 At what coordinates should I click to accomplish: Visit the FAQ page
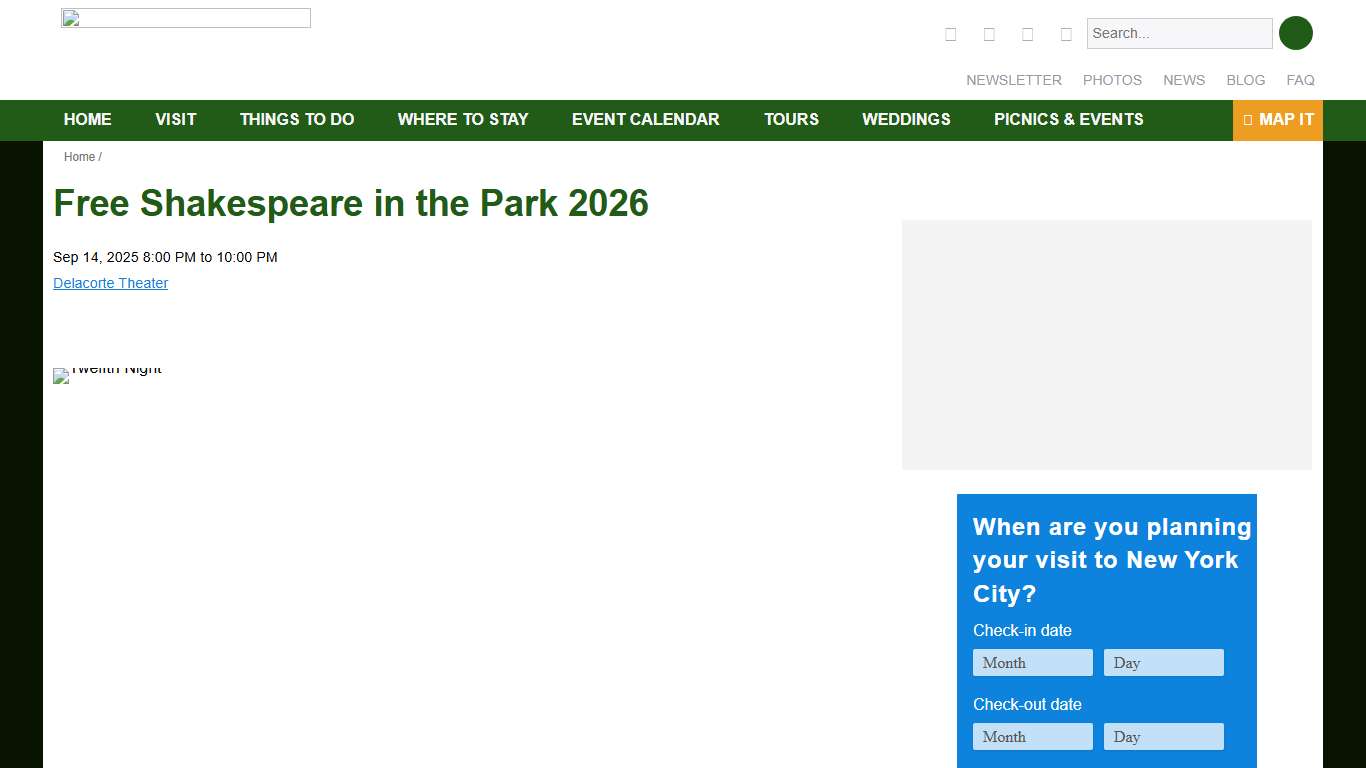coord(1300,80)
